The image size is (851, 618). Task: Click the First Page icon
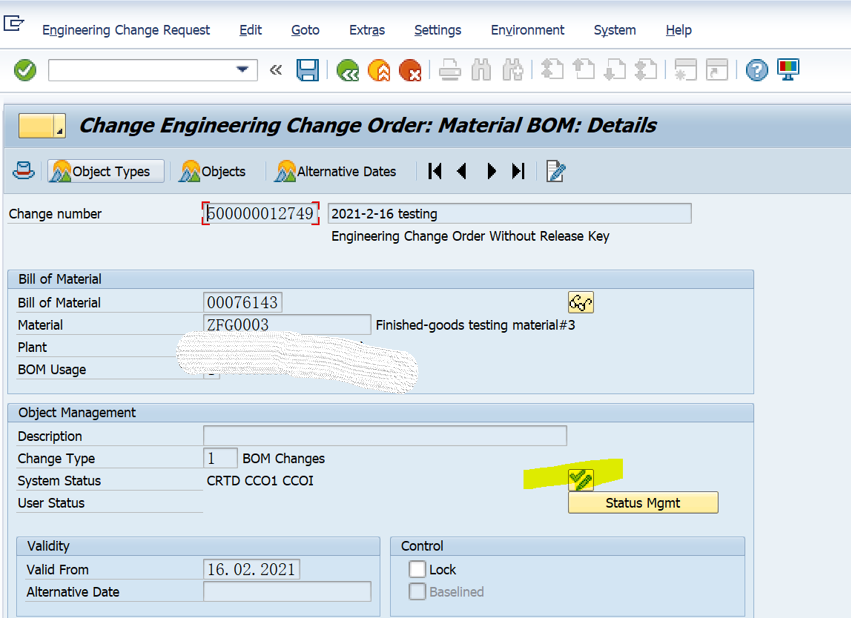[x=552, y=70]
